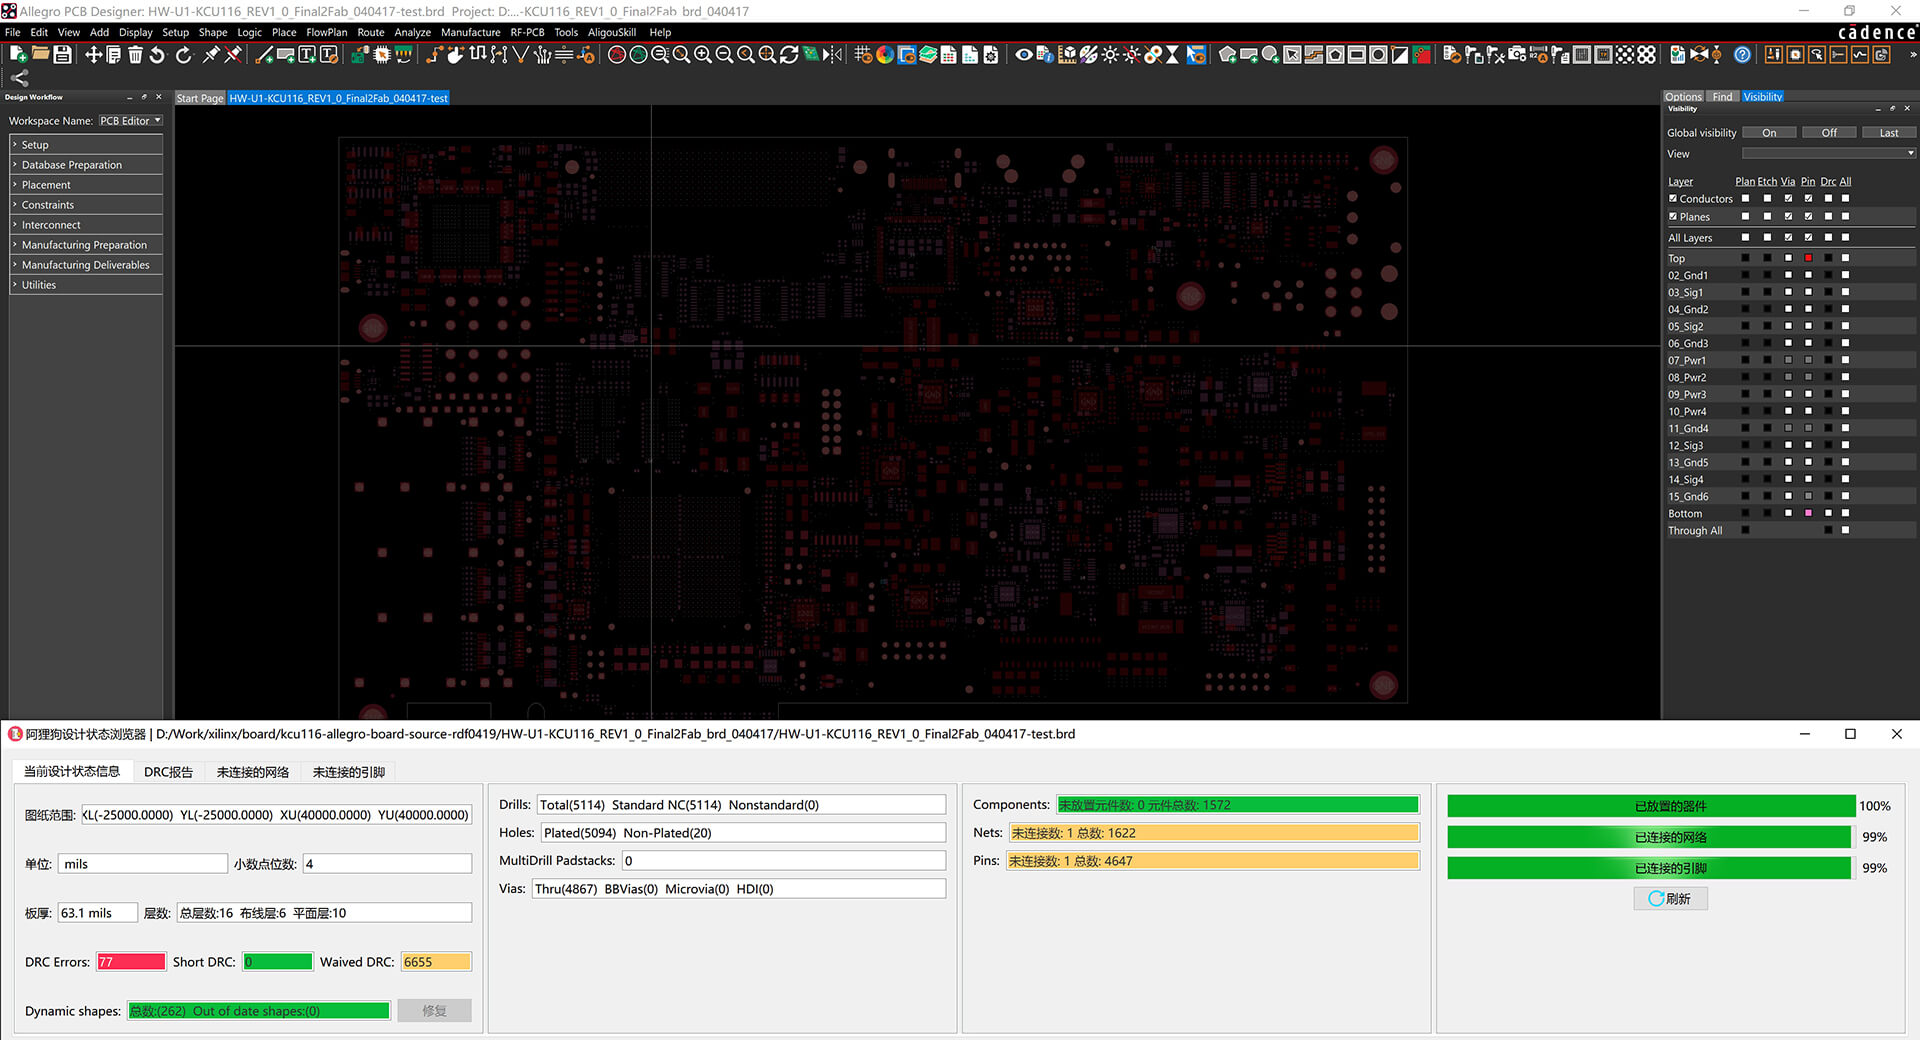Toggle All Layers Etch checkbox

tap(1767, 238)
